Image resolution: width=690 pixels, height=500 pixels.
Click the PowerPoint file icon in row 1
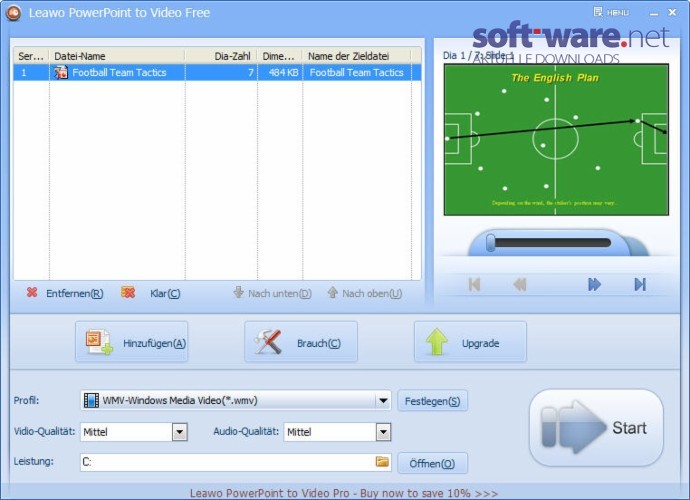point(61,73)
